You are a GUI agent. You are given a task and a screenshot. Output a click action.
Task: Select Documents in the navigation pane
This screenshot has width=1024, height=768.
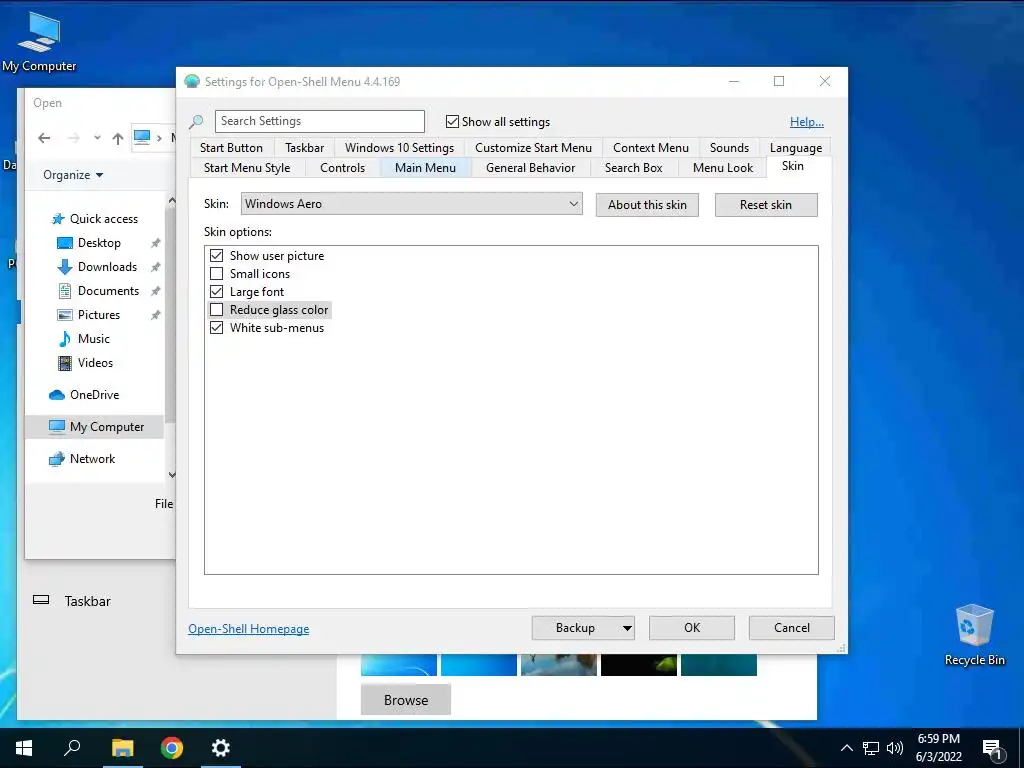point(98,291)
